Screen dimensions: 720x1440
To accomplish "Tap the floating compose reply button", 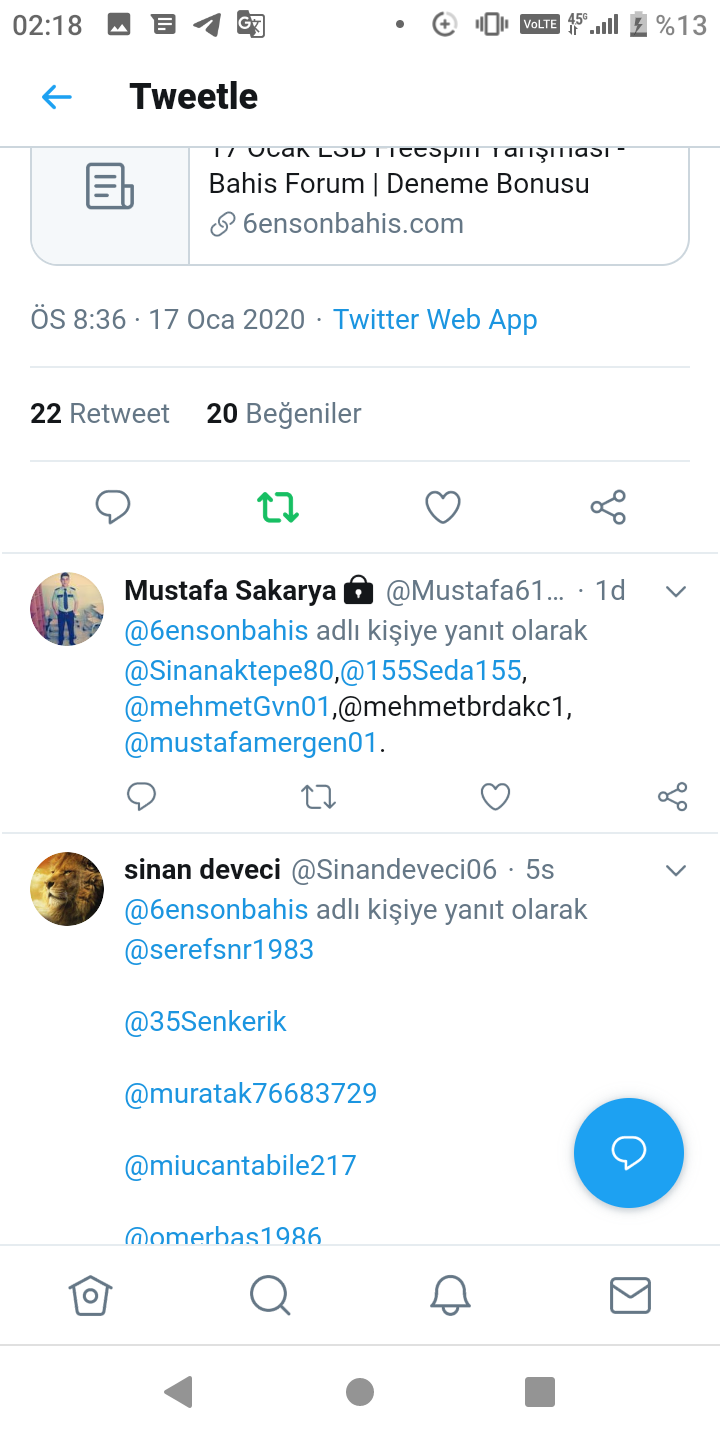I will (629, 1153).
